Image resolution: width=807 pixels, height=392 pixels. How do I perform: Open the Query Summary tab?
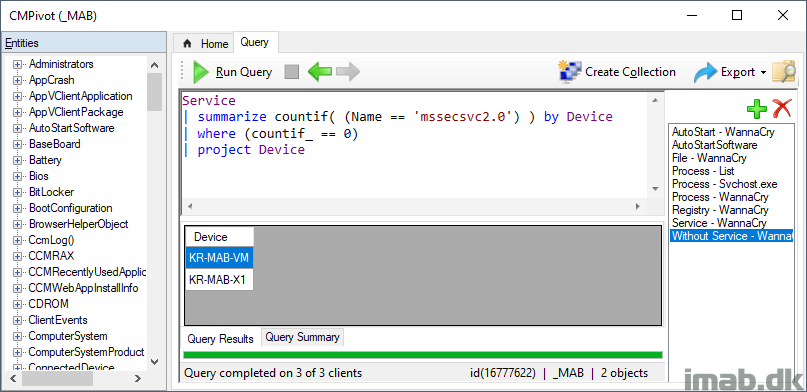click(x=302, y=337)
